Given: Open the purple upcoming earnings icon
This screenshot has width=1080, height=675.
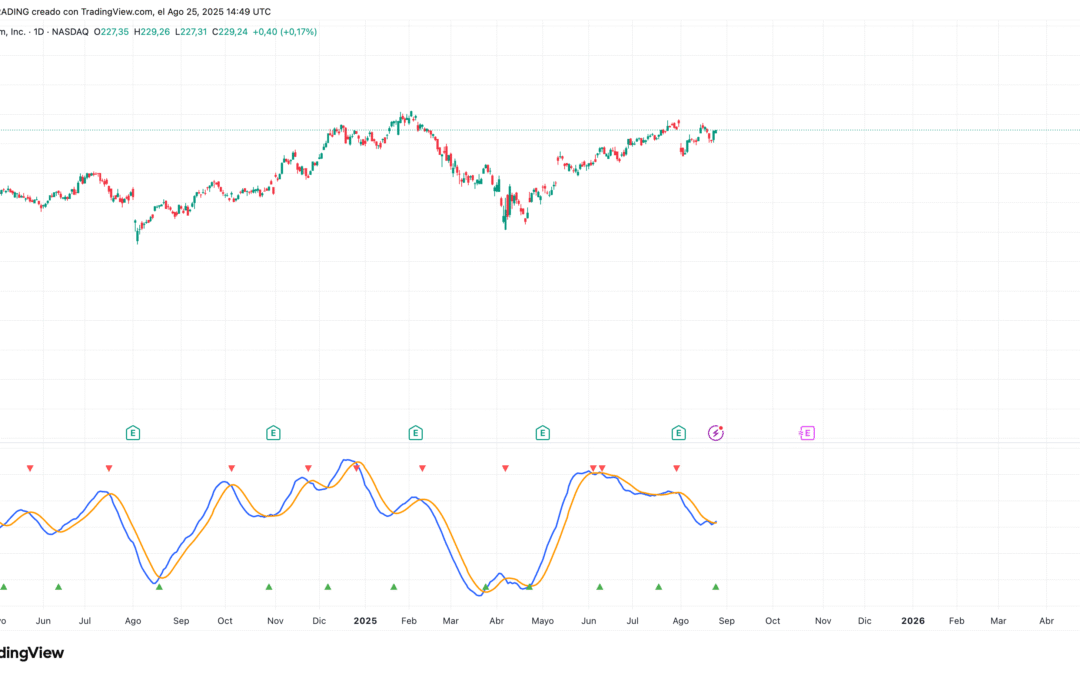Looking at the screenshot, I should [x=807, y=433].
